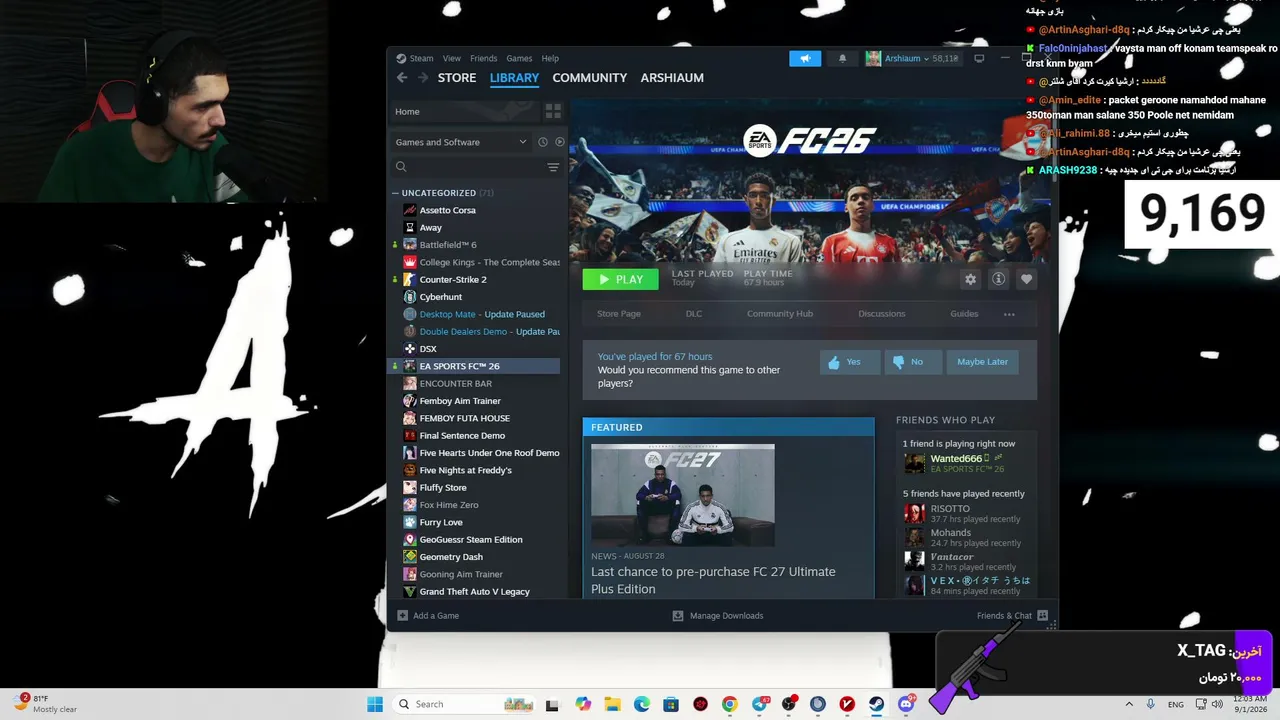Image resolution: width=1280 pixels, height=720 pixels.
Task: Select Battlefield 6 in the library list
Action: click(x=476, y=245)
